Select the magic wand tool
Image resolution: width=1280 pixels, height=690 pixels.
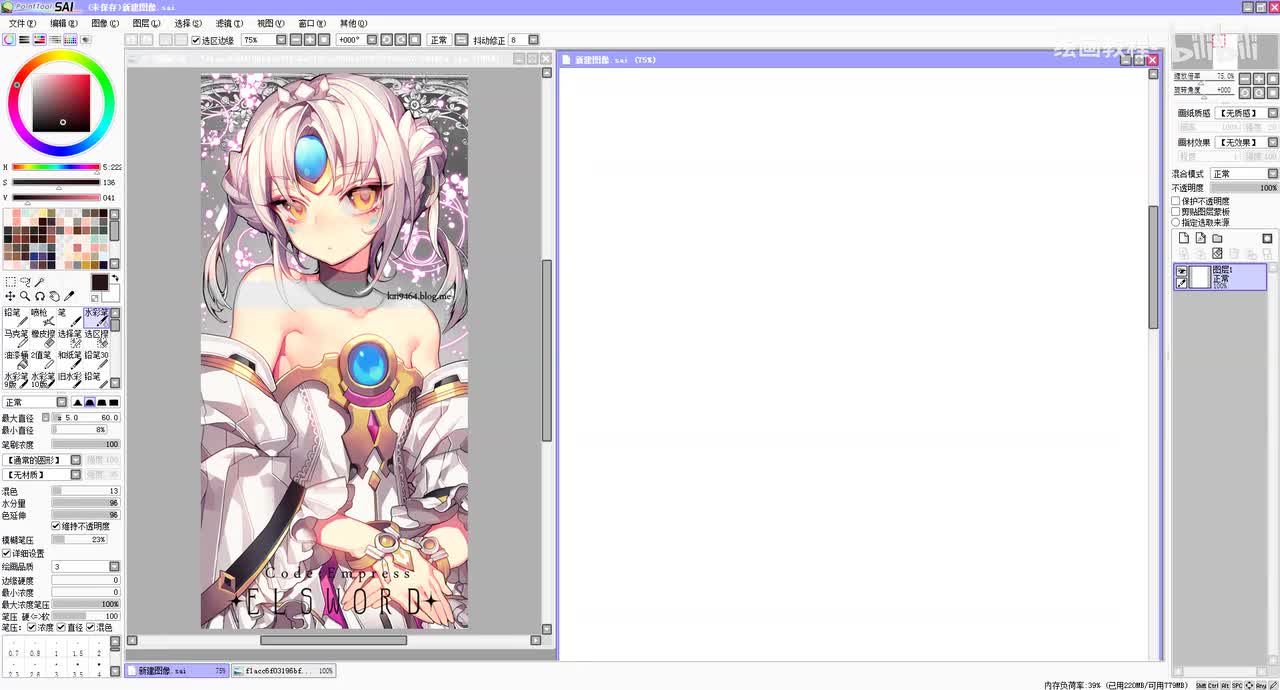coord(40,282)
